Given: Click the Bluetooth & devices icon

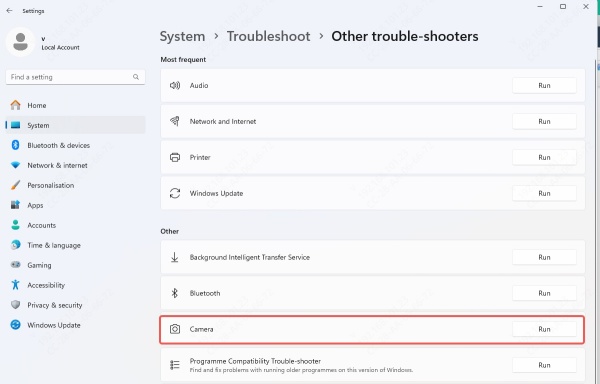Looking at the screenshot, I should 15,145.
